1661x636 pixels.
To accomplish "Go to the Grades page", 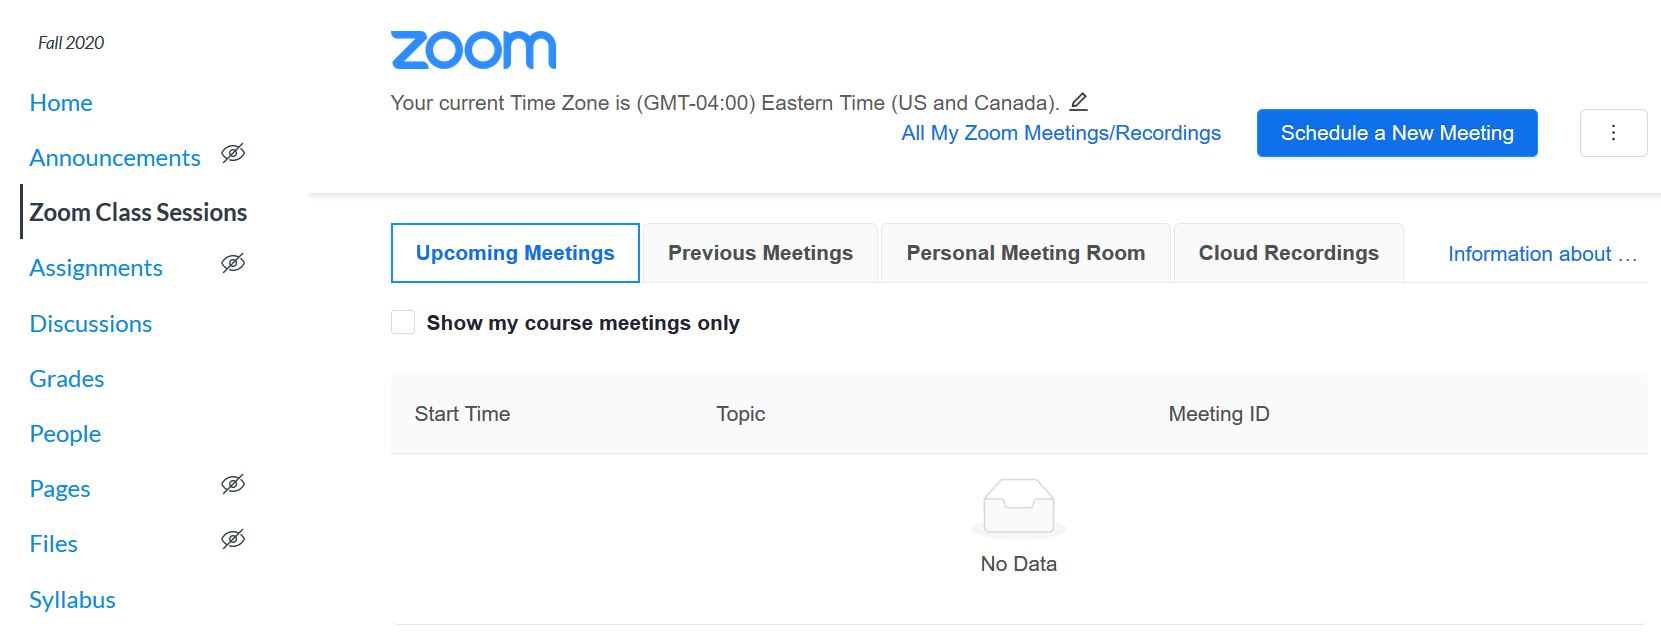I will click(x=66, y=378).
